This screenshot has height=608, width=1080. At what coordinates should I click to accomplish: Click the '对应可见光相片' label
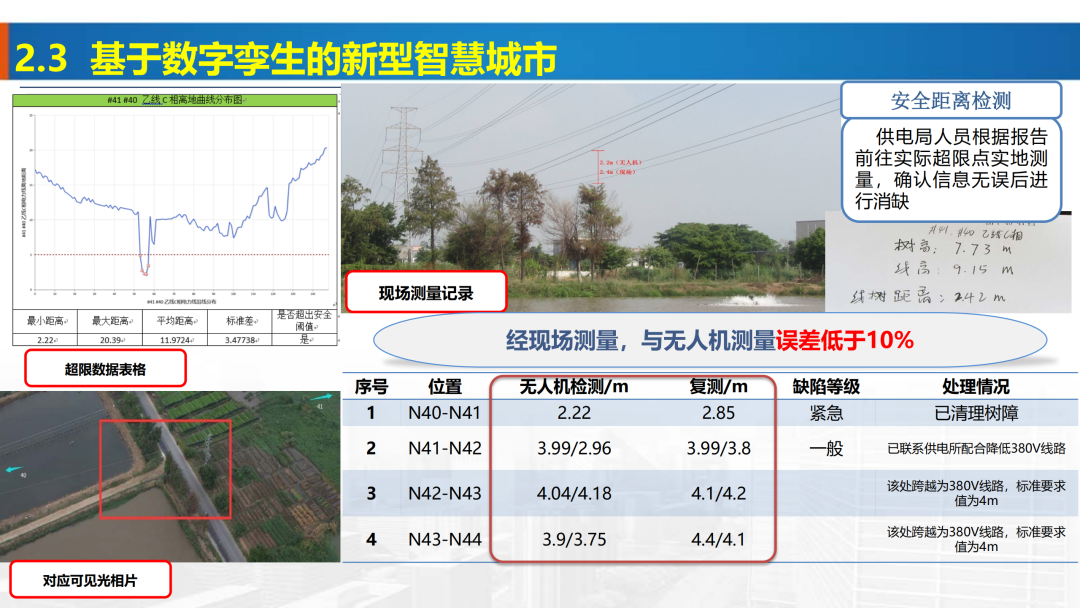point(90,580)
